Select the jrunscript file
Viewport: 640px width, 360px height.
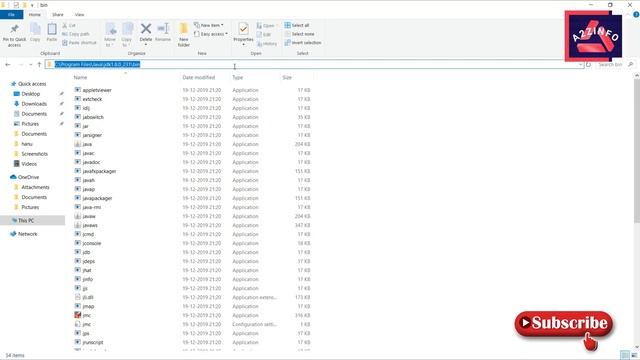pyautogui.click(x=93, y=342)
